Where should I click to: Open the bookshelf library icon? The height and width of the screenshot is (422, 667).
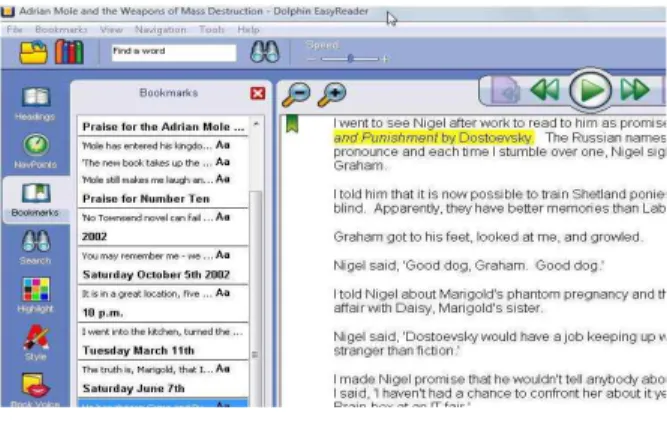[x=69, y=52]
